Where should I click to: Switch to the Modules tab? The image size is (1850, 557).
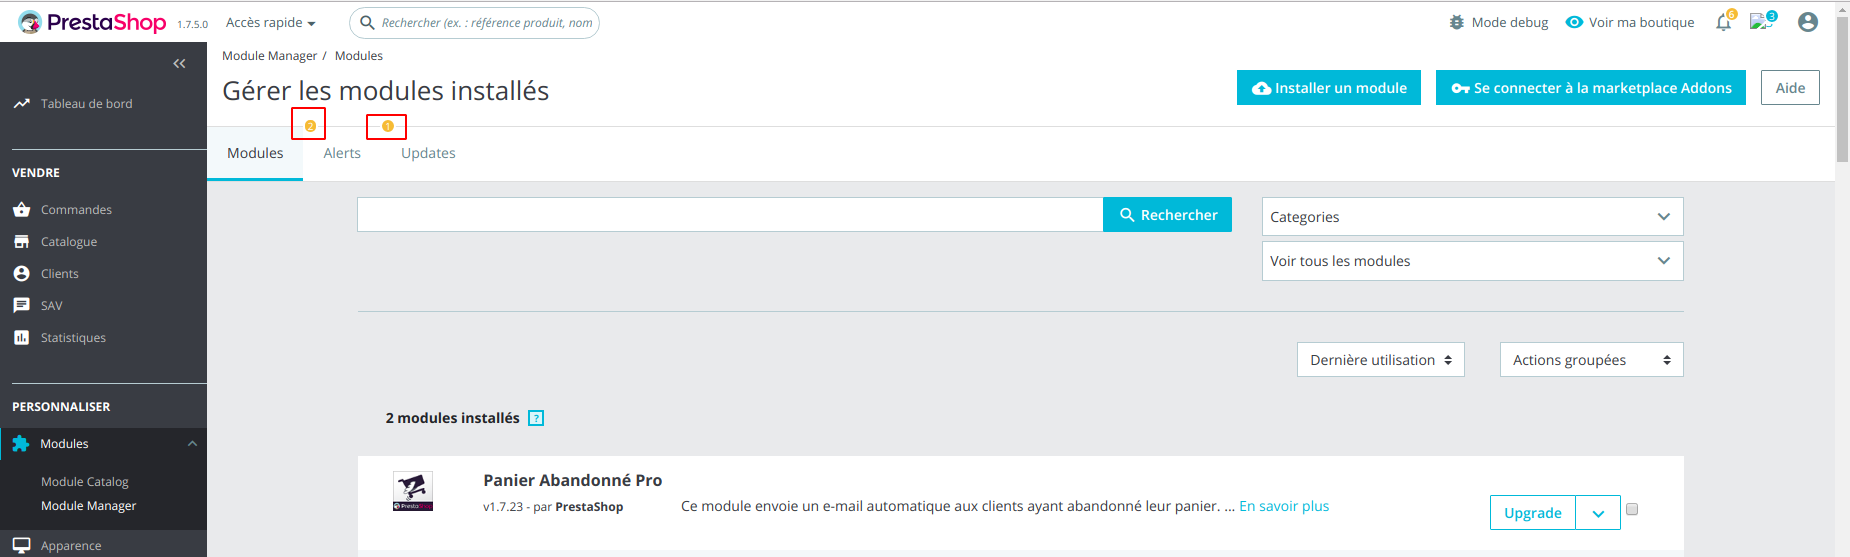[255, 153]
